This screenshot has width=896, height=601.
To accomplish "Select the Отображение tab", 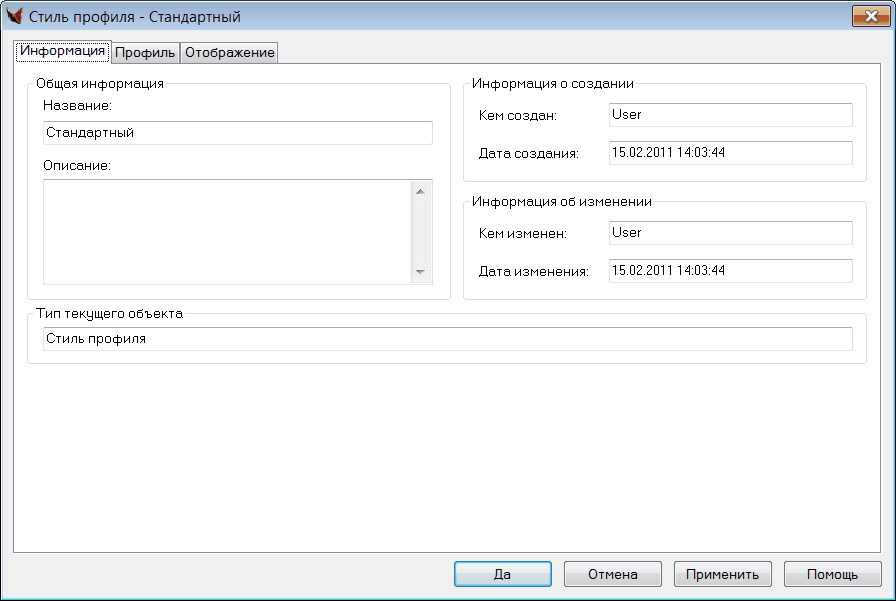I will [x=229, y=53].
